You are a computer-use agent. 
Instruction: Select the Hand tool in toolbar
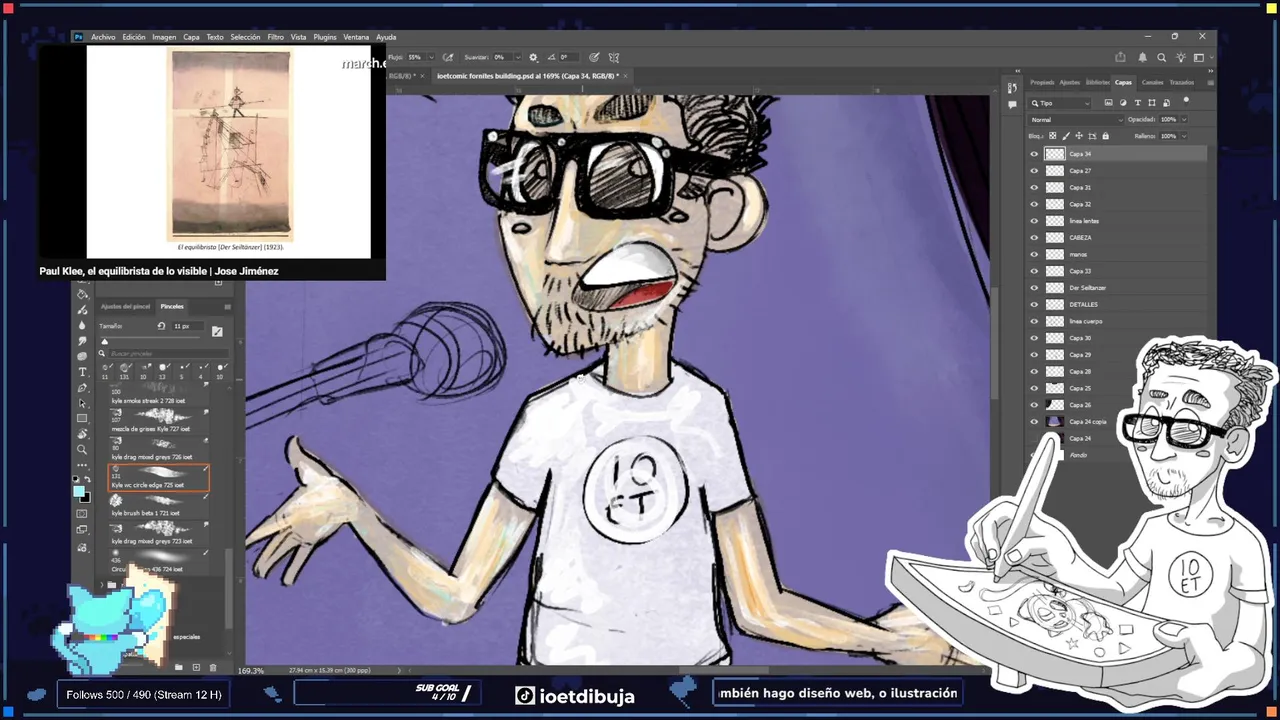point(82,434)
